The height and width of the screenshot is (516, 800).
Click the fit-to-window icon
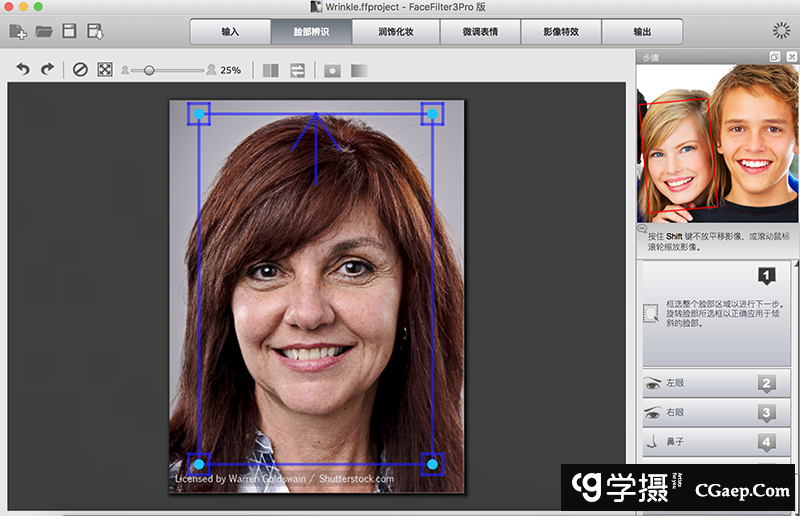[104, 70]
